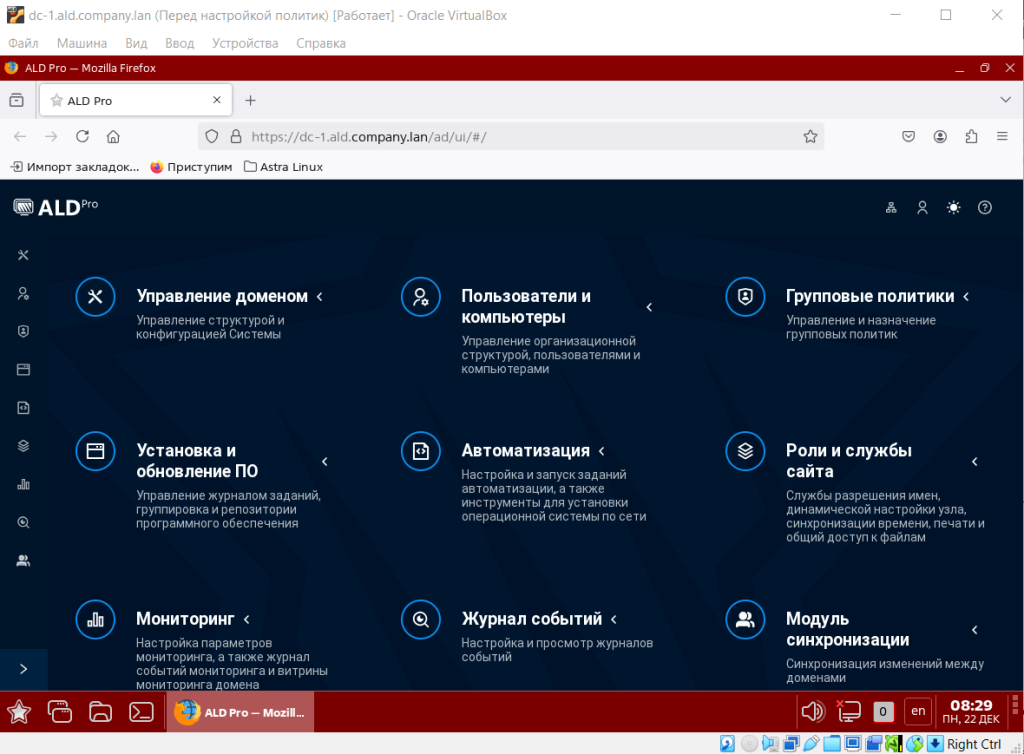Expand the Модуль синхронизации chevron
The height and width of the screenshot is (754, 1024).
974,630
